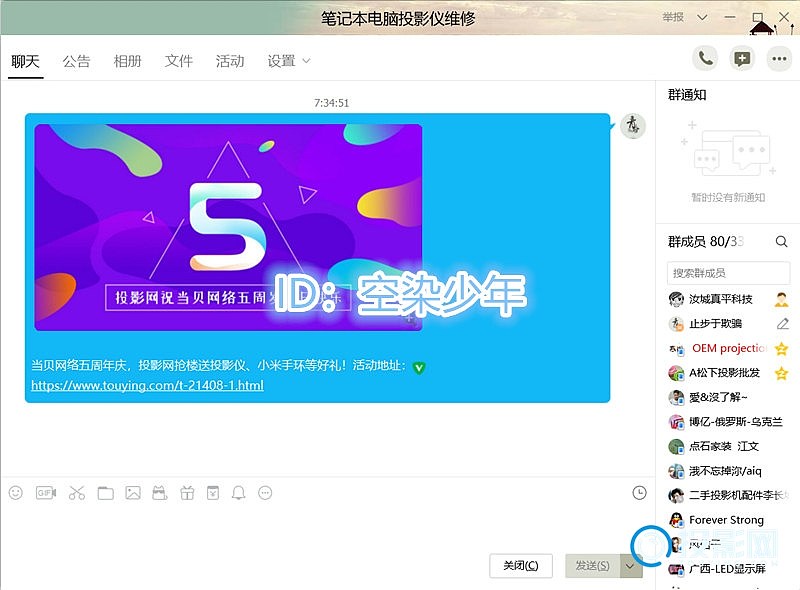Click the avatar of 汝城真平科技
The height and width of the screenshot is (590, 800).
(676, 299)
